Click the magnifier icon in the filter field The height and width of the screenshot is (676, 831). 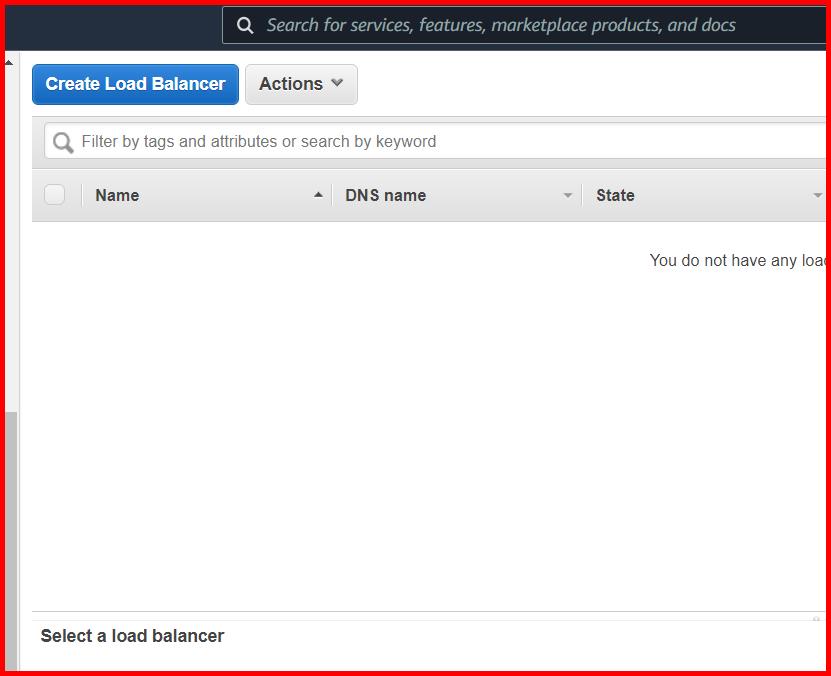coord(61,141)
